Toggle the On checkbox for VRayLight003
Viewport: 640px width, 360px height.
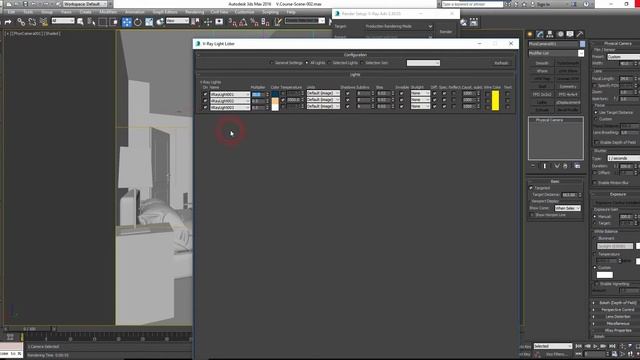(x=205, y=107)
